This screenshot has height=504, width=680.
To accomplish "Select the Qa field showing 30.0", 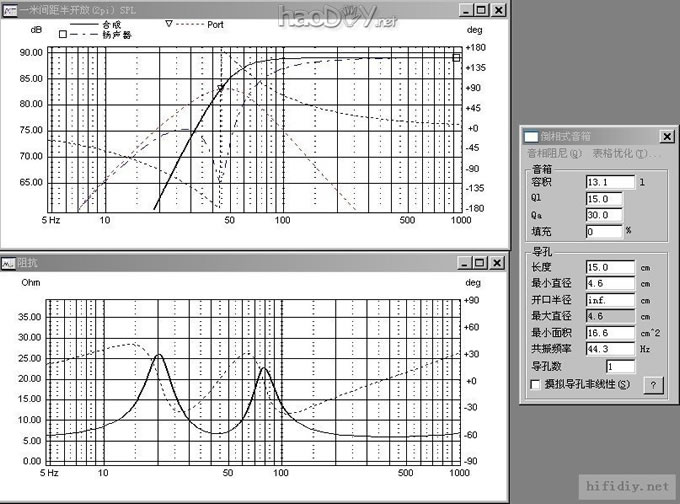I will coord(604,215).
